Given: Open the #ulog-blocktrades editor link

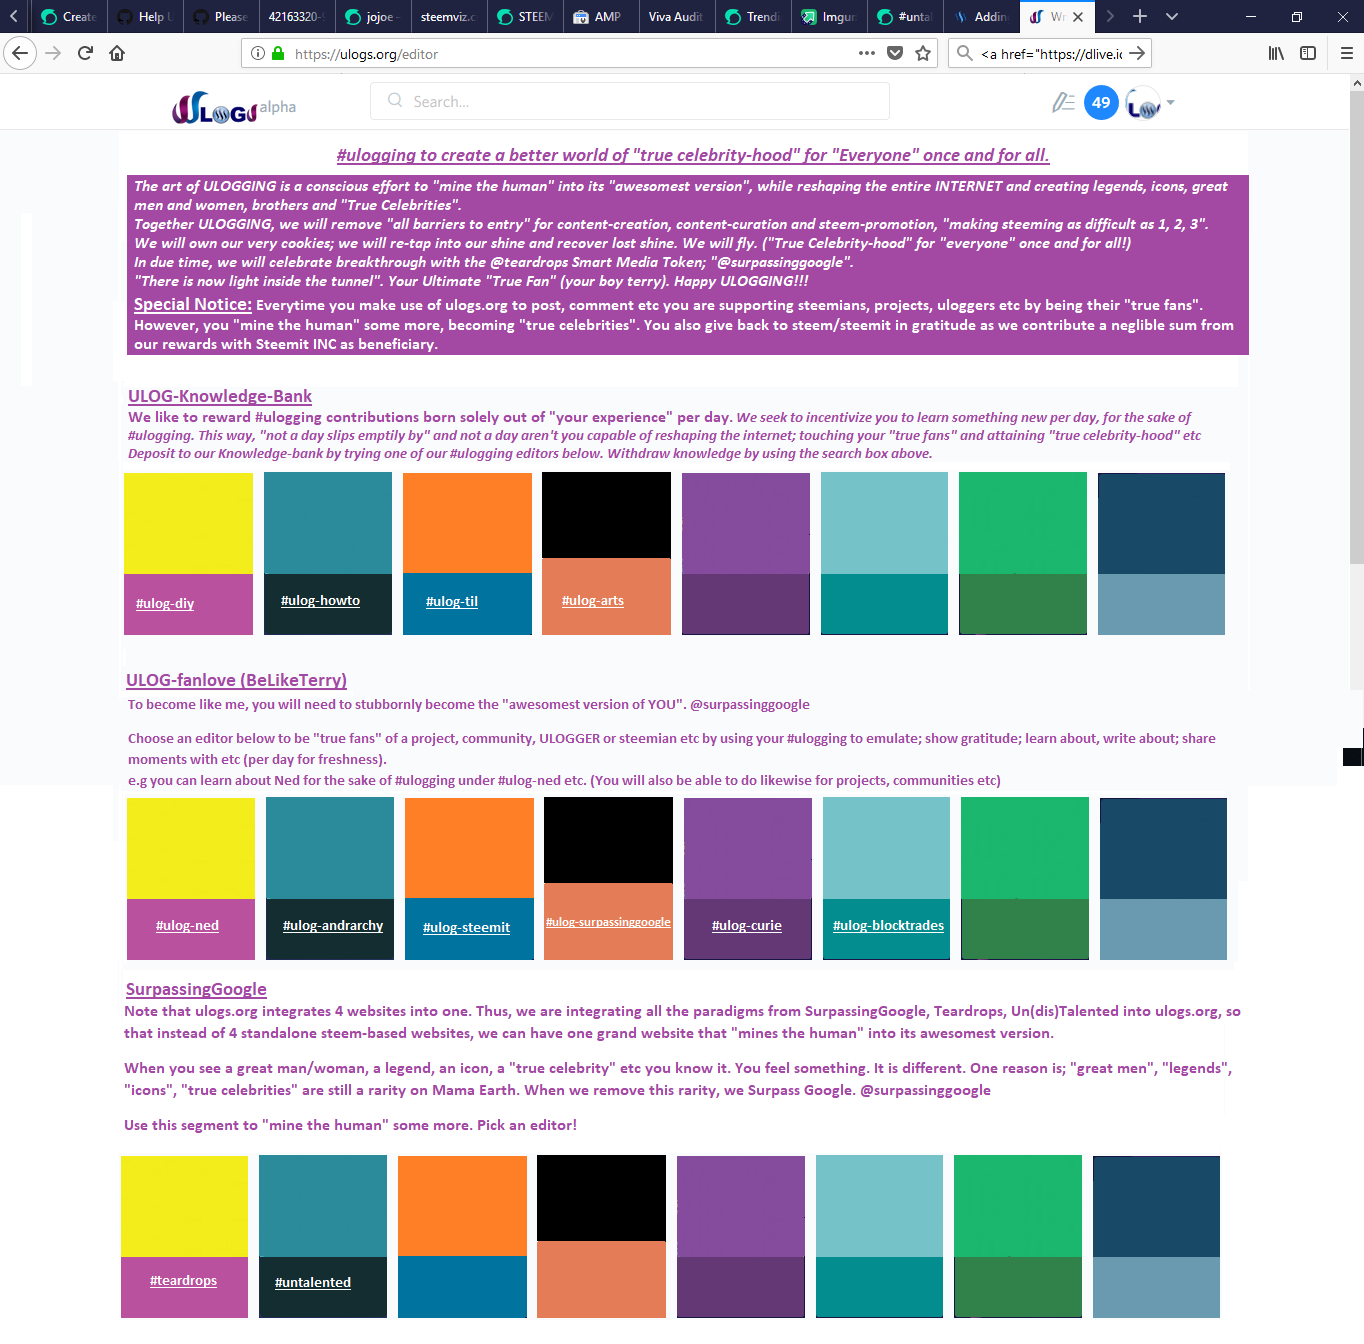Looking at the screenshot, I should click(x=888, y=925).
